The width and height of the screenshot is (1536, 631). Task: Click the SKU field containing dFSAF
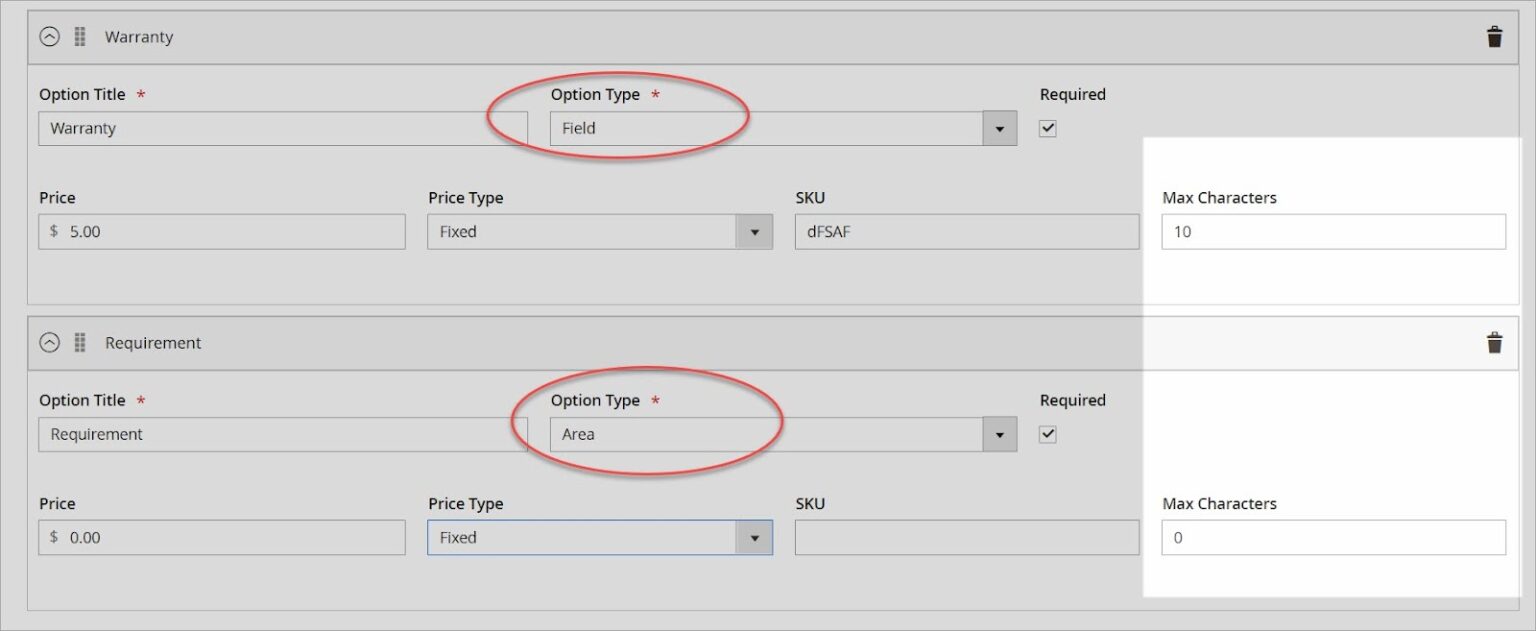coord(966,231)
